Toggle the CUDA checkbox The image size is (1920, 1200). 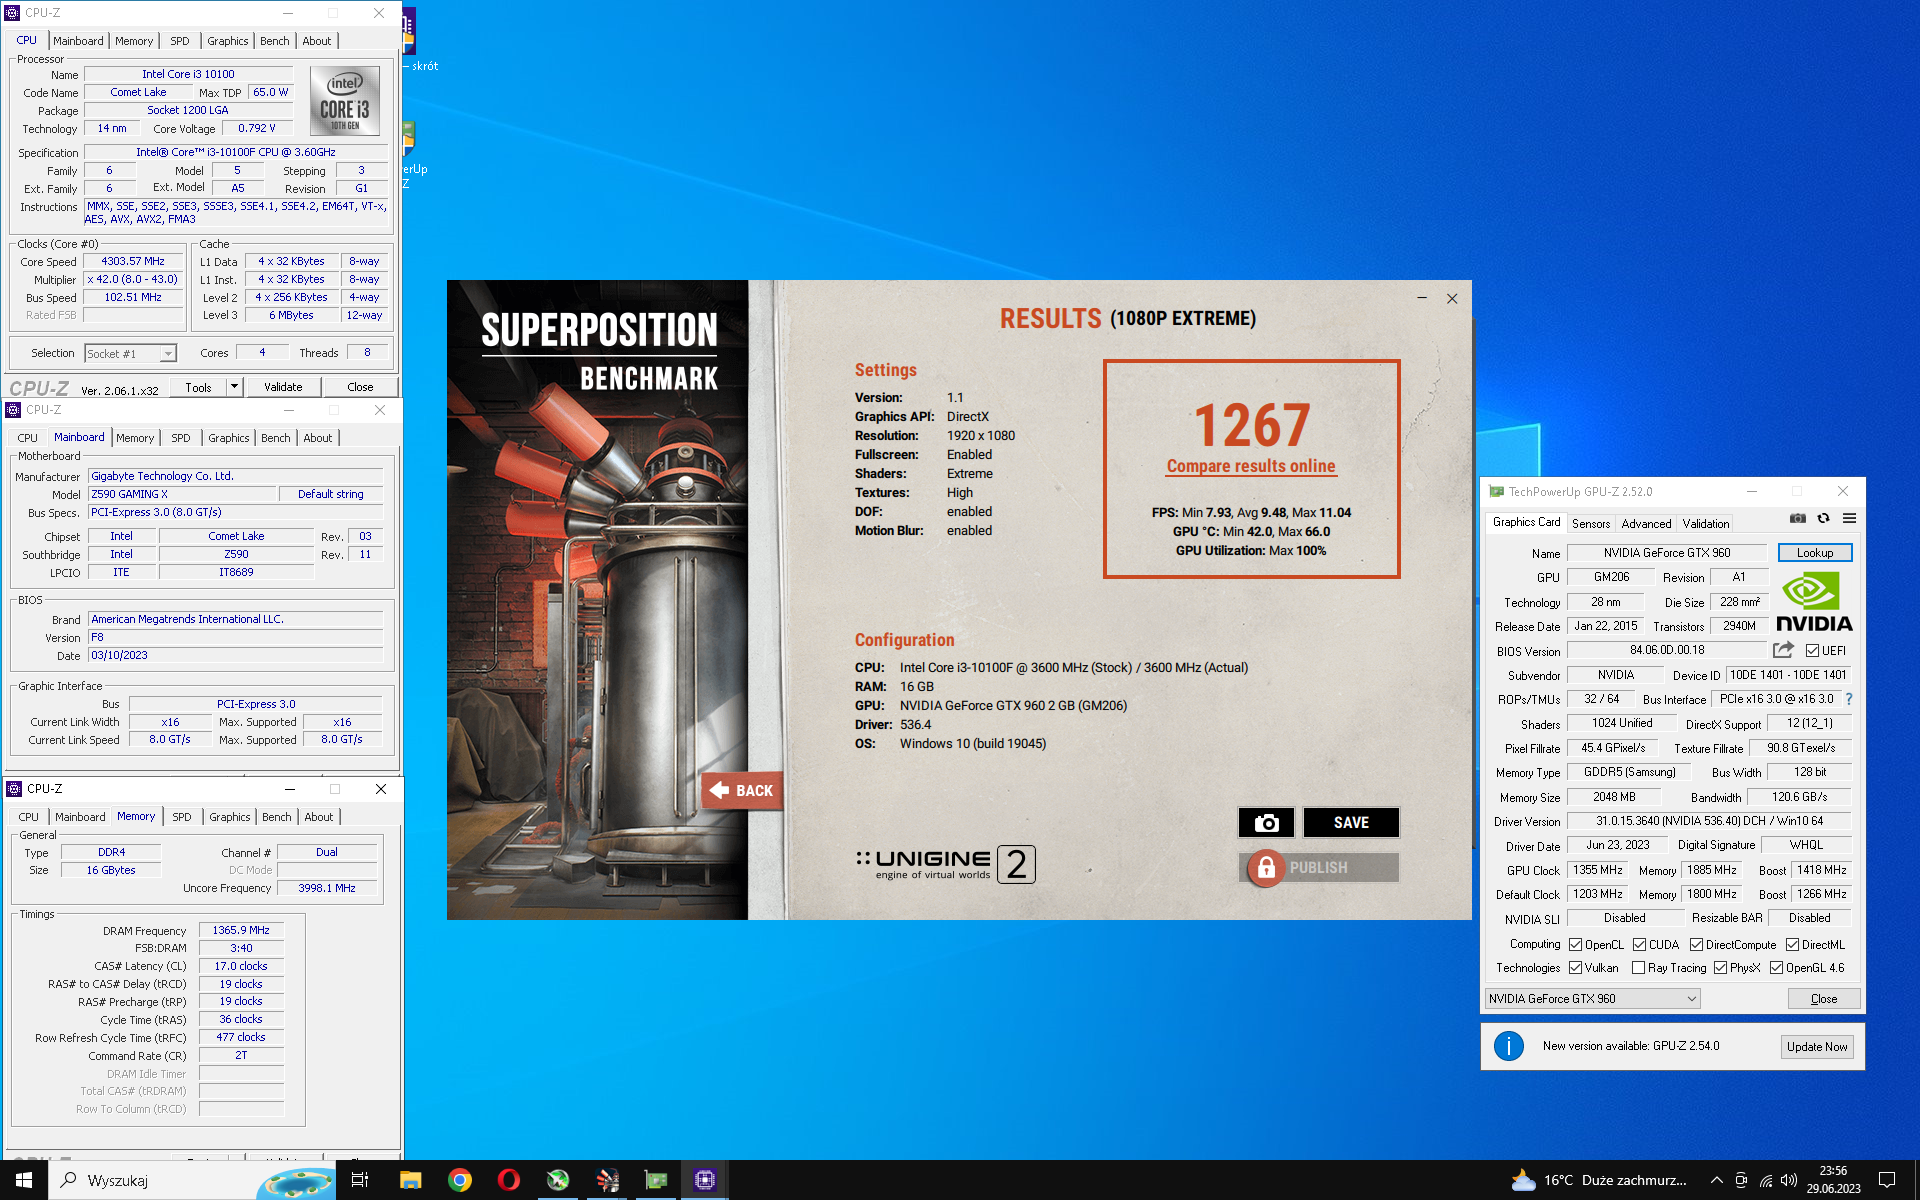tap(1640, 945)
